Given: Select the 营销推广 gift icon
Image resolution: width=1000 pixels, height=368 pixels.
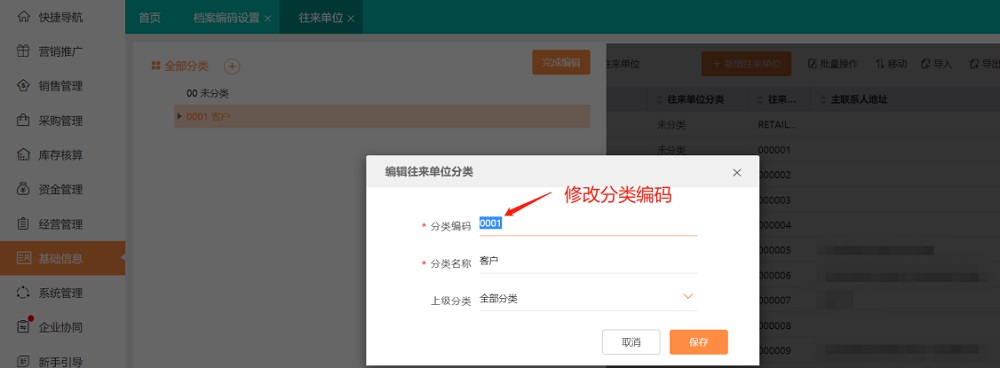Looking at the screenshot, I should click(24, 51).
